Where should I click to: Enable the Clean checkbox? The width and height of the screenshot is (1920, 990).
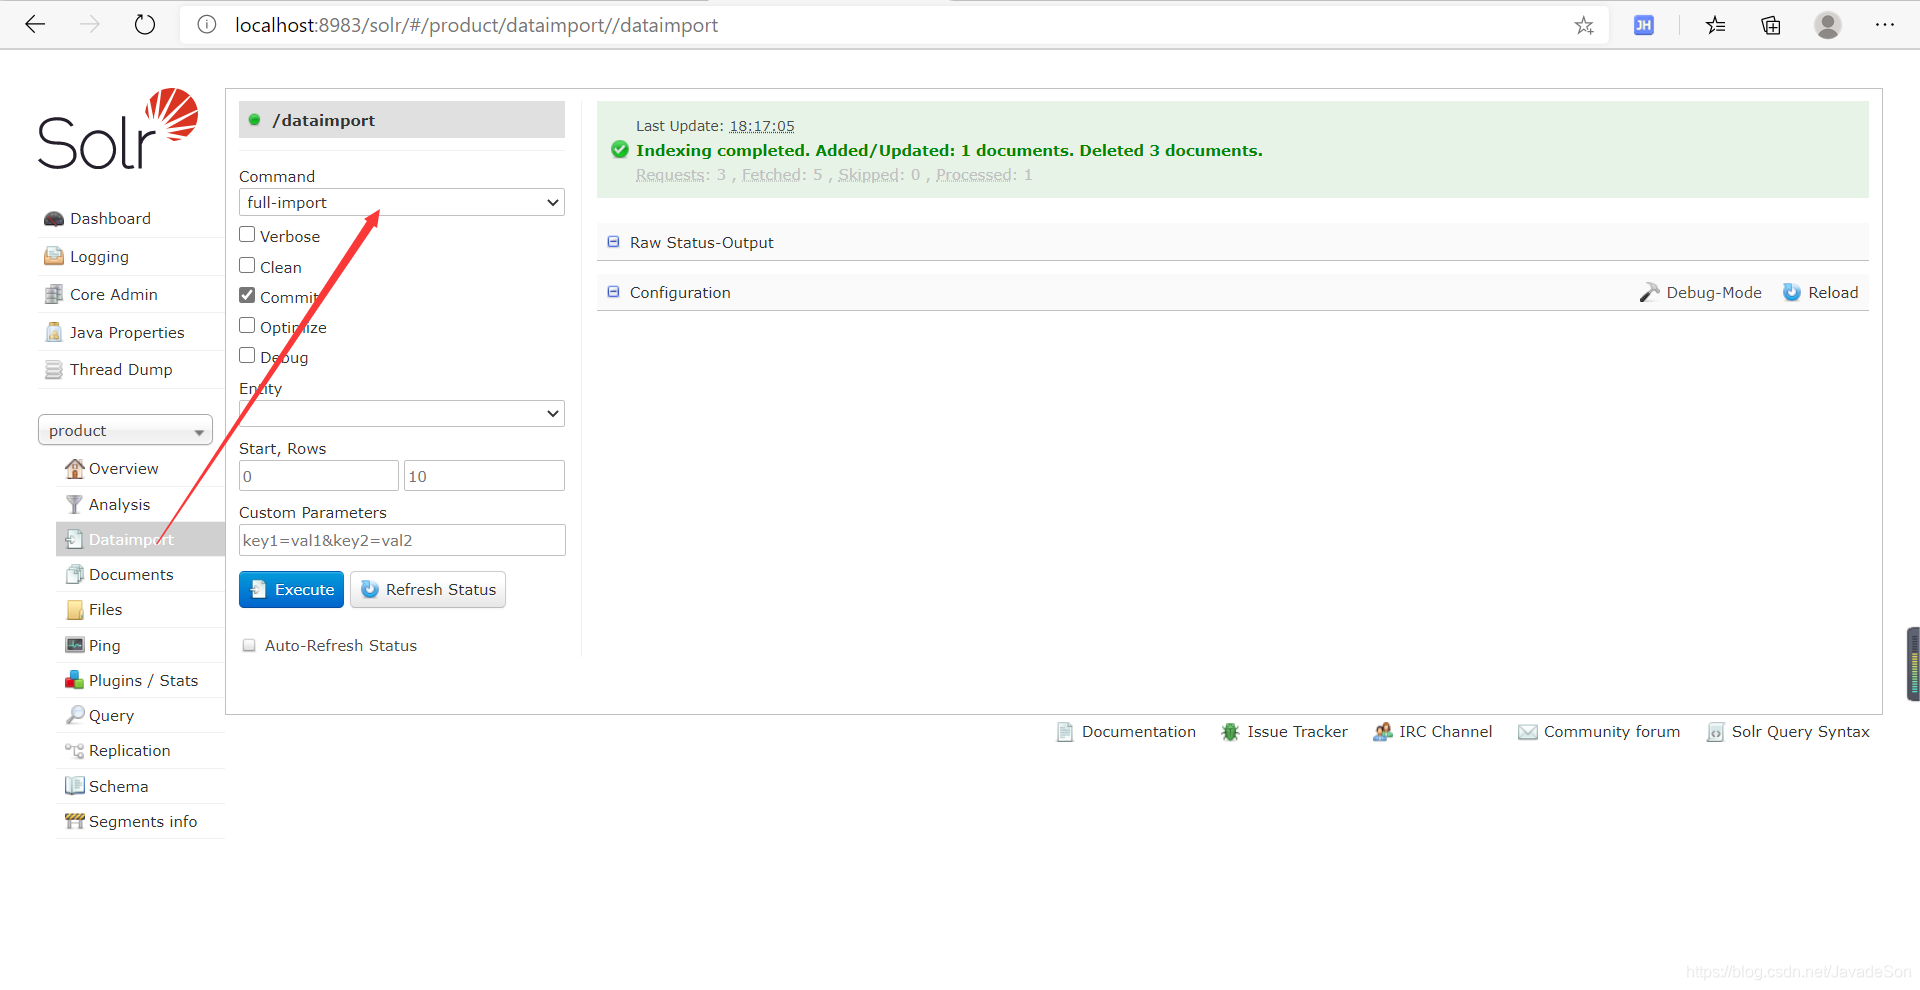tap(247, 265)
